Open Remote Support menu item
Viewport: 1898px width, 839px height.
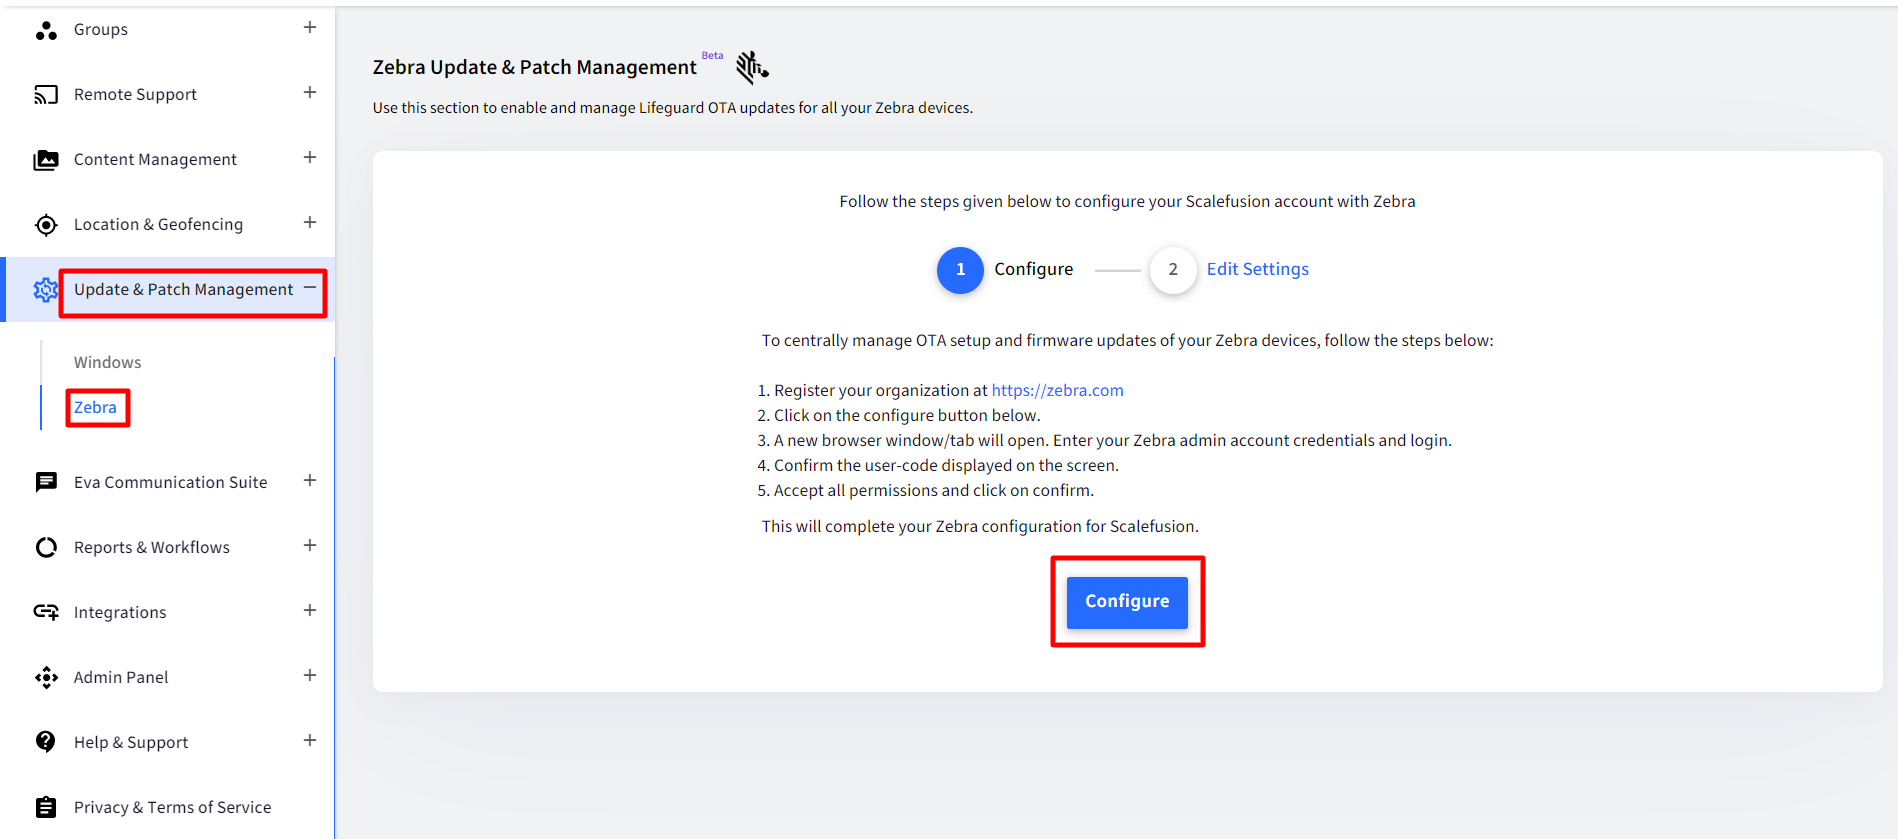pos(135,95)
